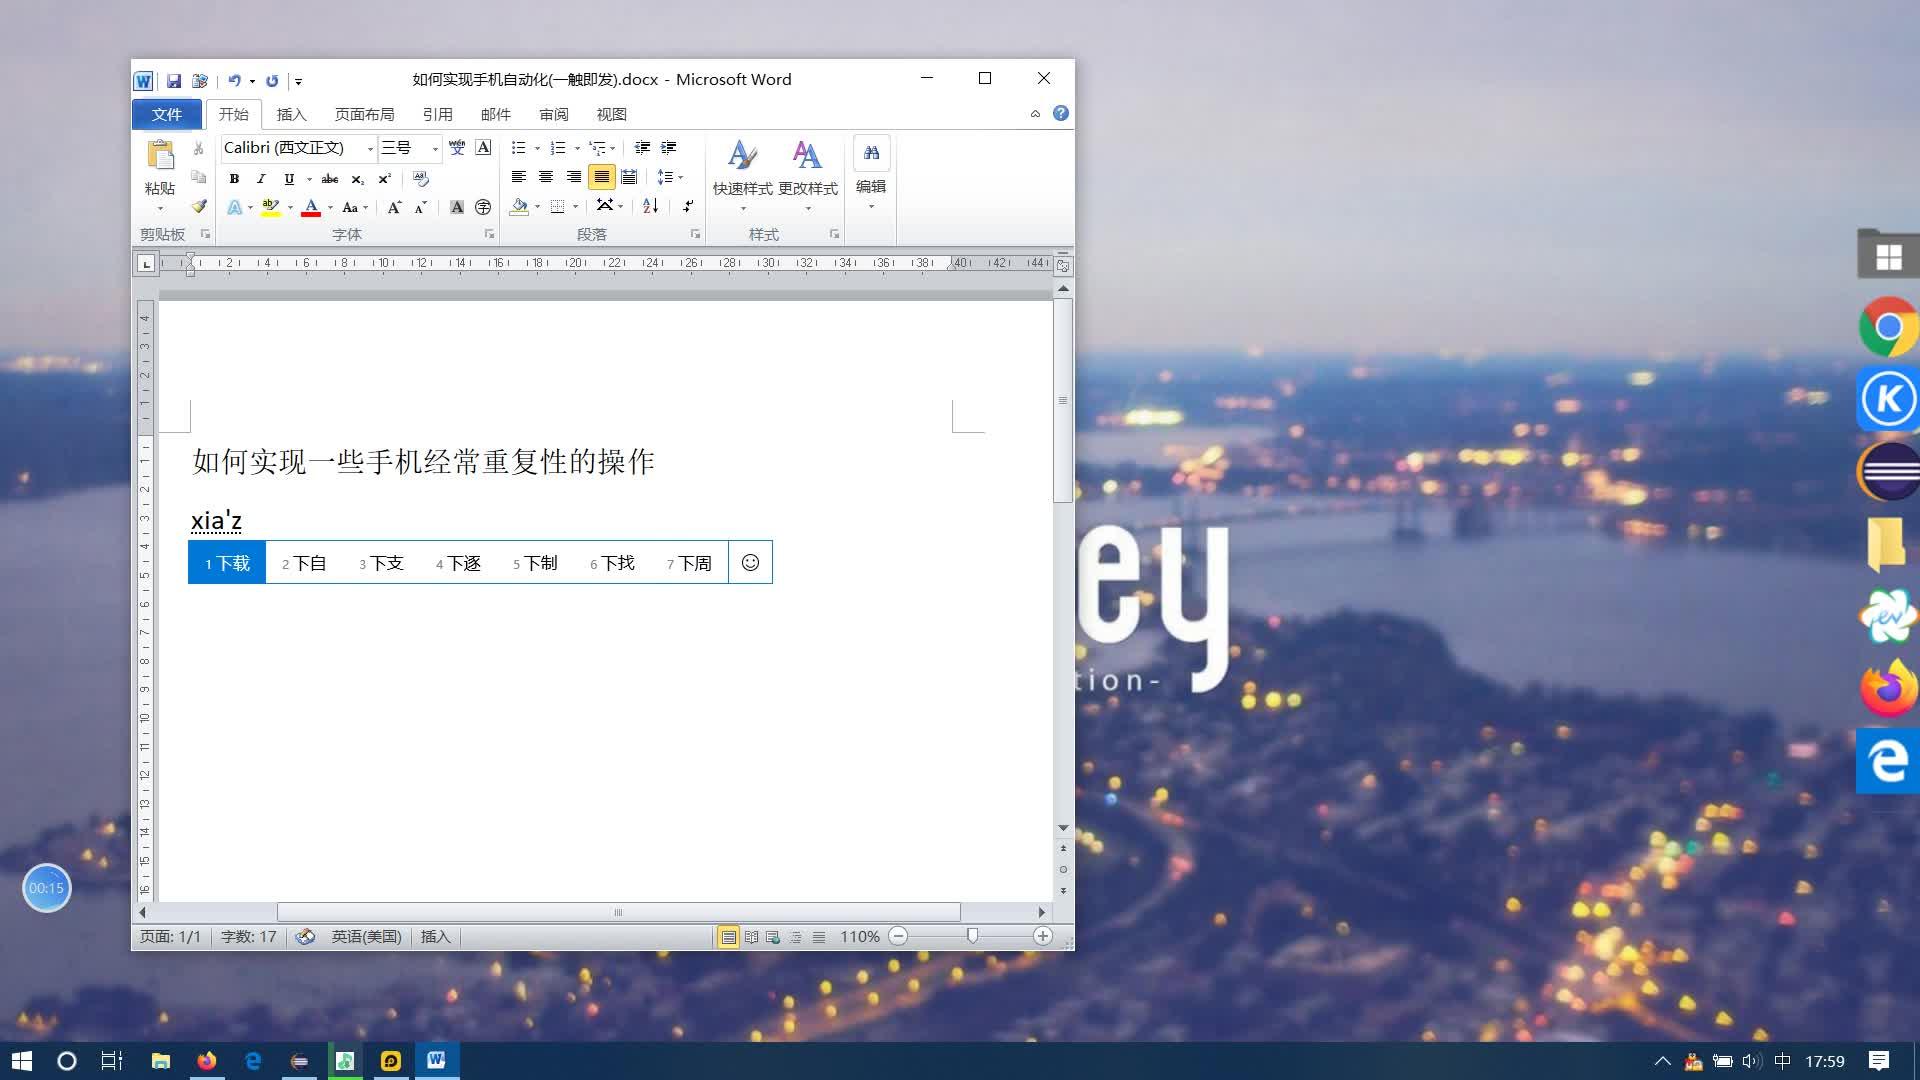Click the Clear Formatting eraser icon
Viewport: 1920px width, 1080px height.
pyautogui.click(x=421, y=179)
